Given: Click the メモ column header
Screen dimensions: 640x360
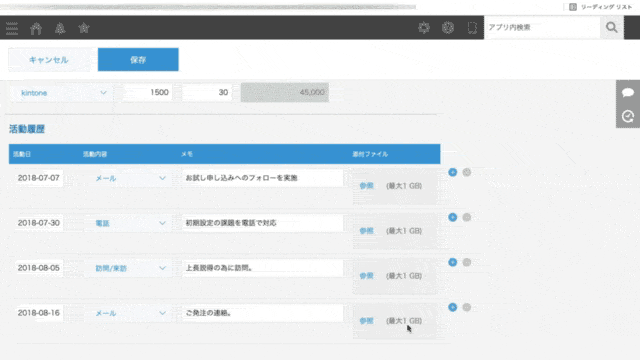Looking at the screenshot, I should pyautogui.click(x=187, y=154).
